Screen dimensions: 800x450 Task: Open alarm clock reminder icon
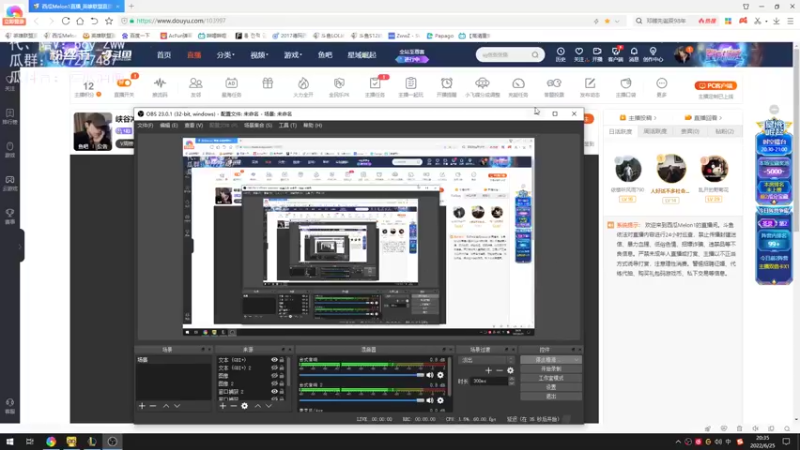[446, 83]
